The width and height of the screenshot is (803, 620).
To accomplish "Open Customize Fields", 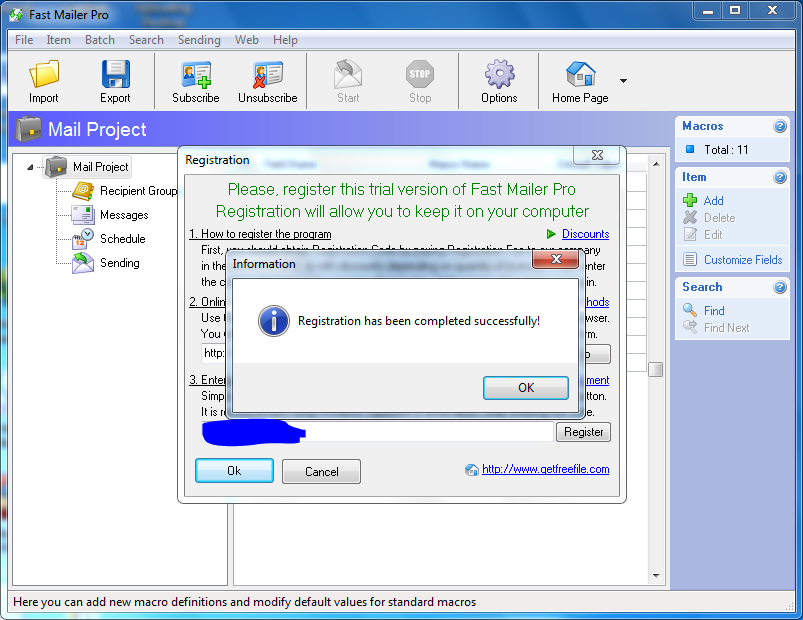I will 743,260.
